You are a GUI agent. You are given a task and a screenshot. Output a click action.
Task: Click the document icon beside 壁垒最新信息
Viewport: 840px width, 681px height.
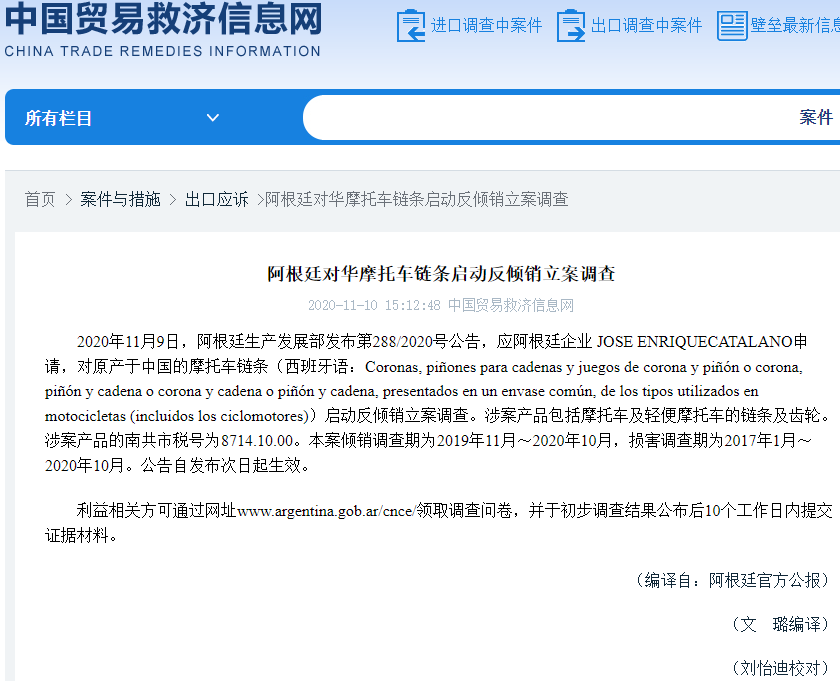[x=732, y=26]
